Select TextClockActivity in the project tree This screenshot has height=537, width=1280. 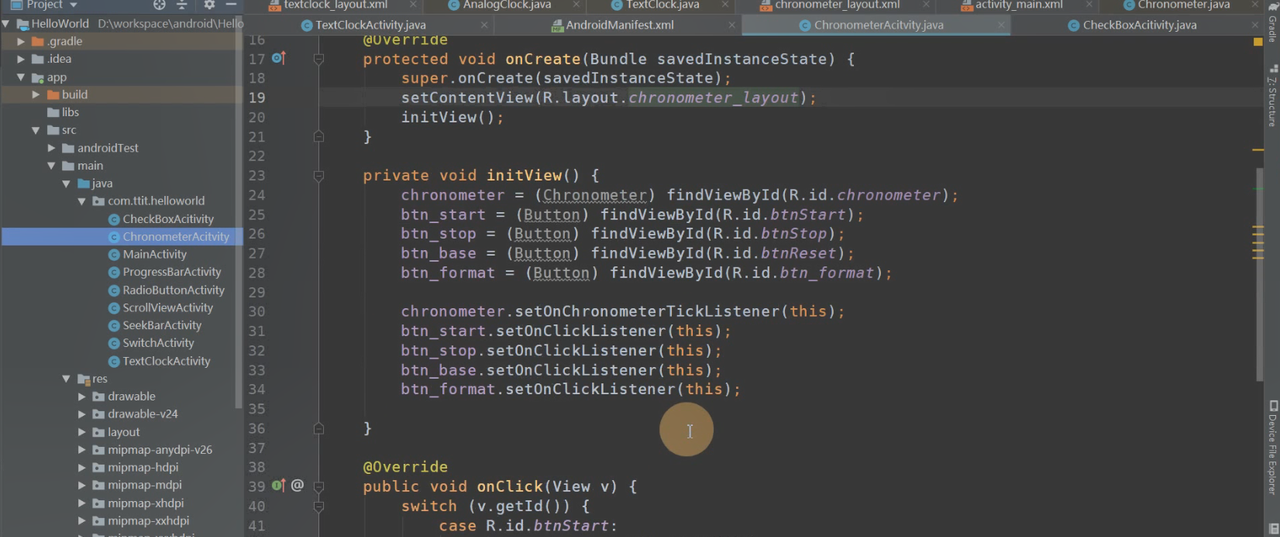[166, 361]
